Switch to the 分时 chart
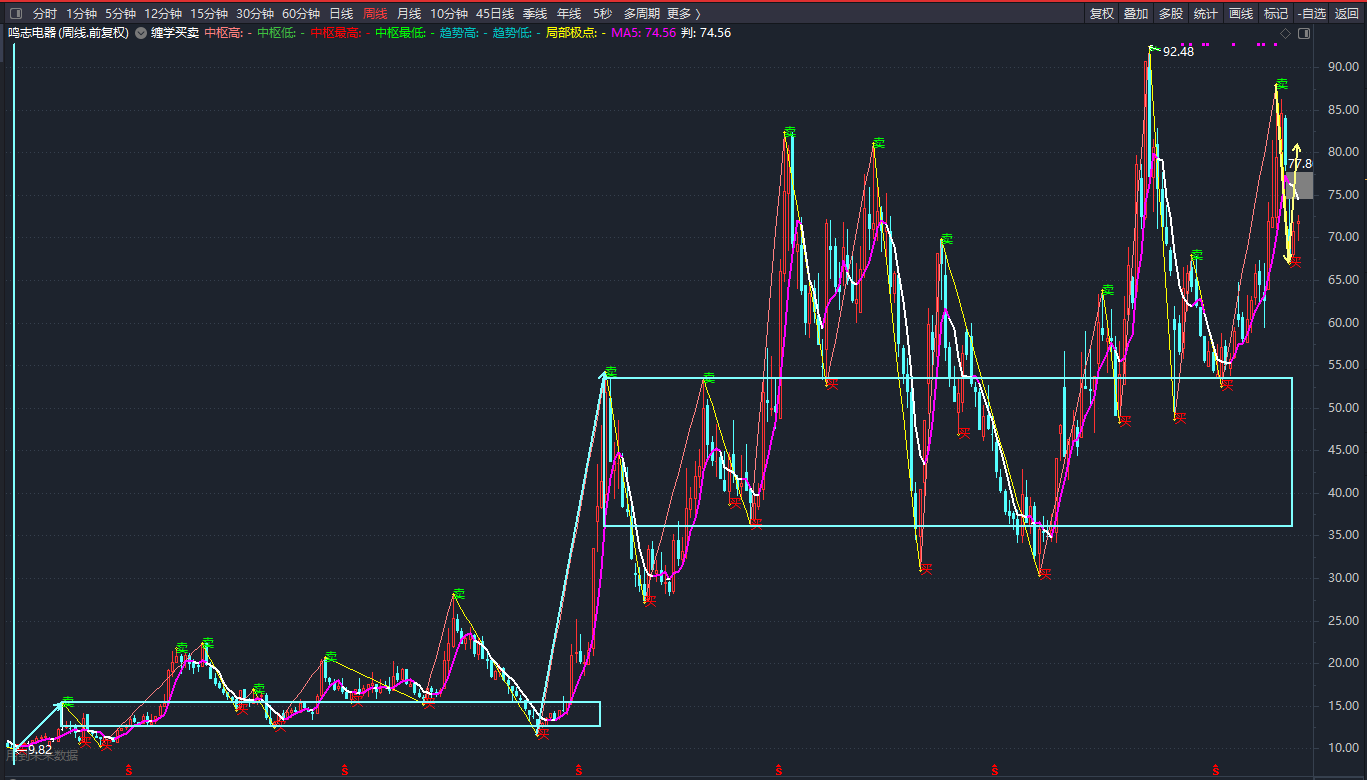1367x780 pixels. [44, 14]
